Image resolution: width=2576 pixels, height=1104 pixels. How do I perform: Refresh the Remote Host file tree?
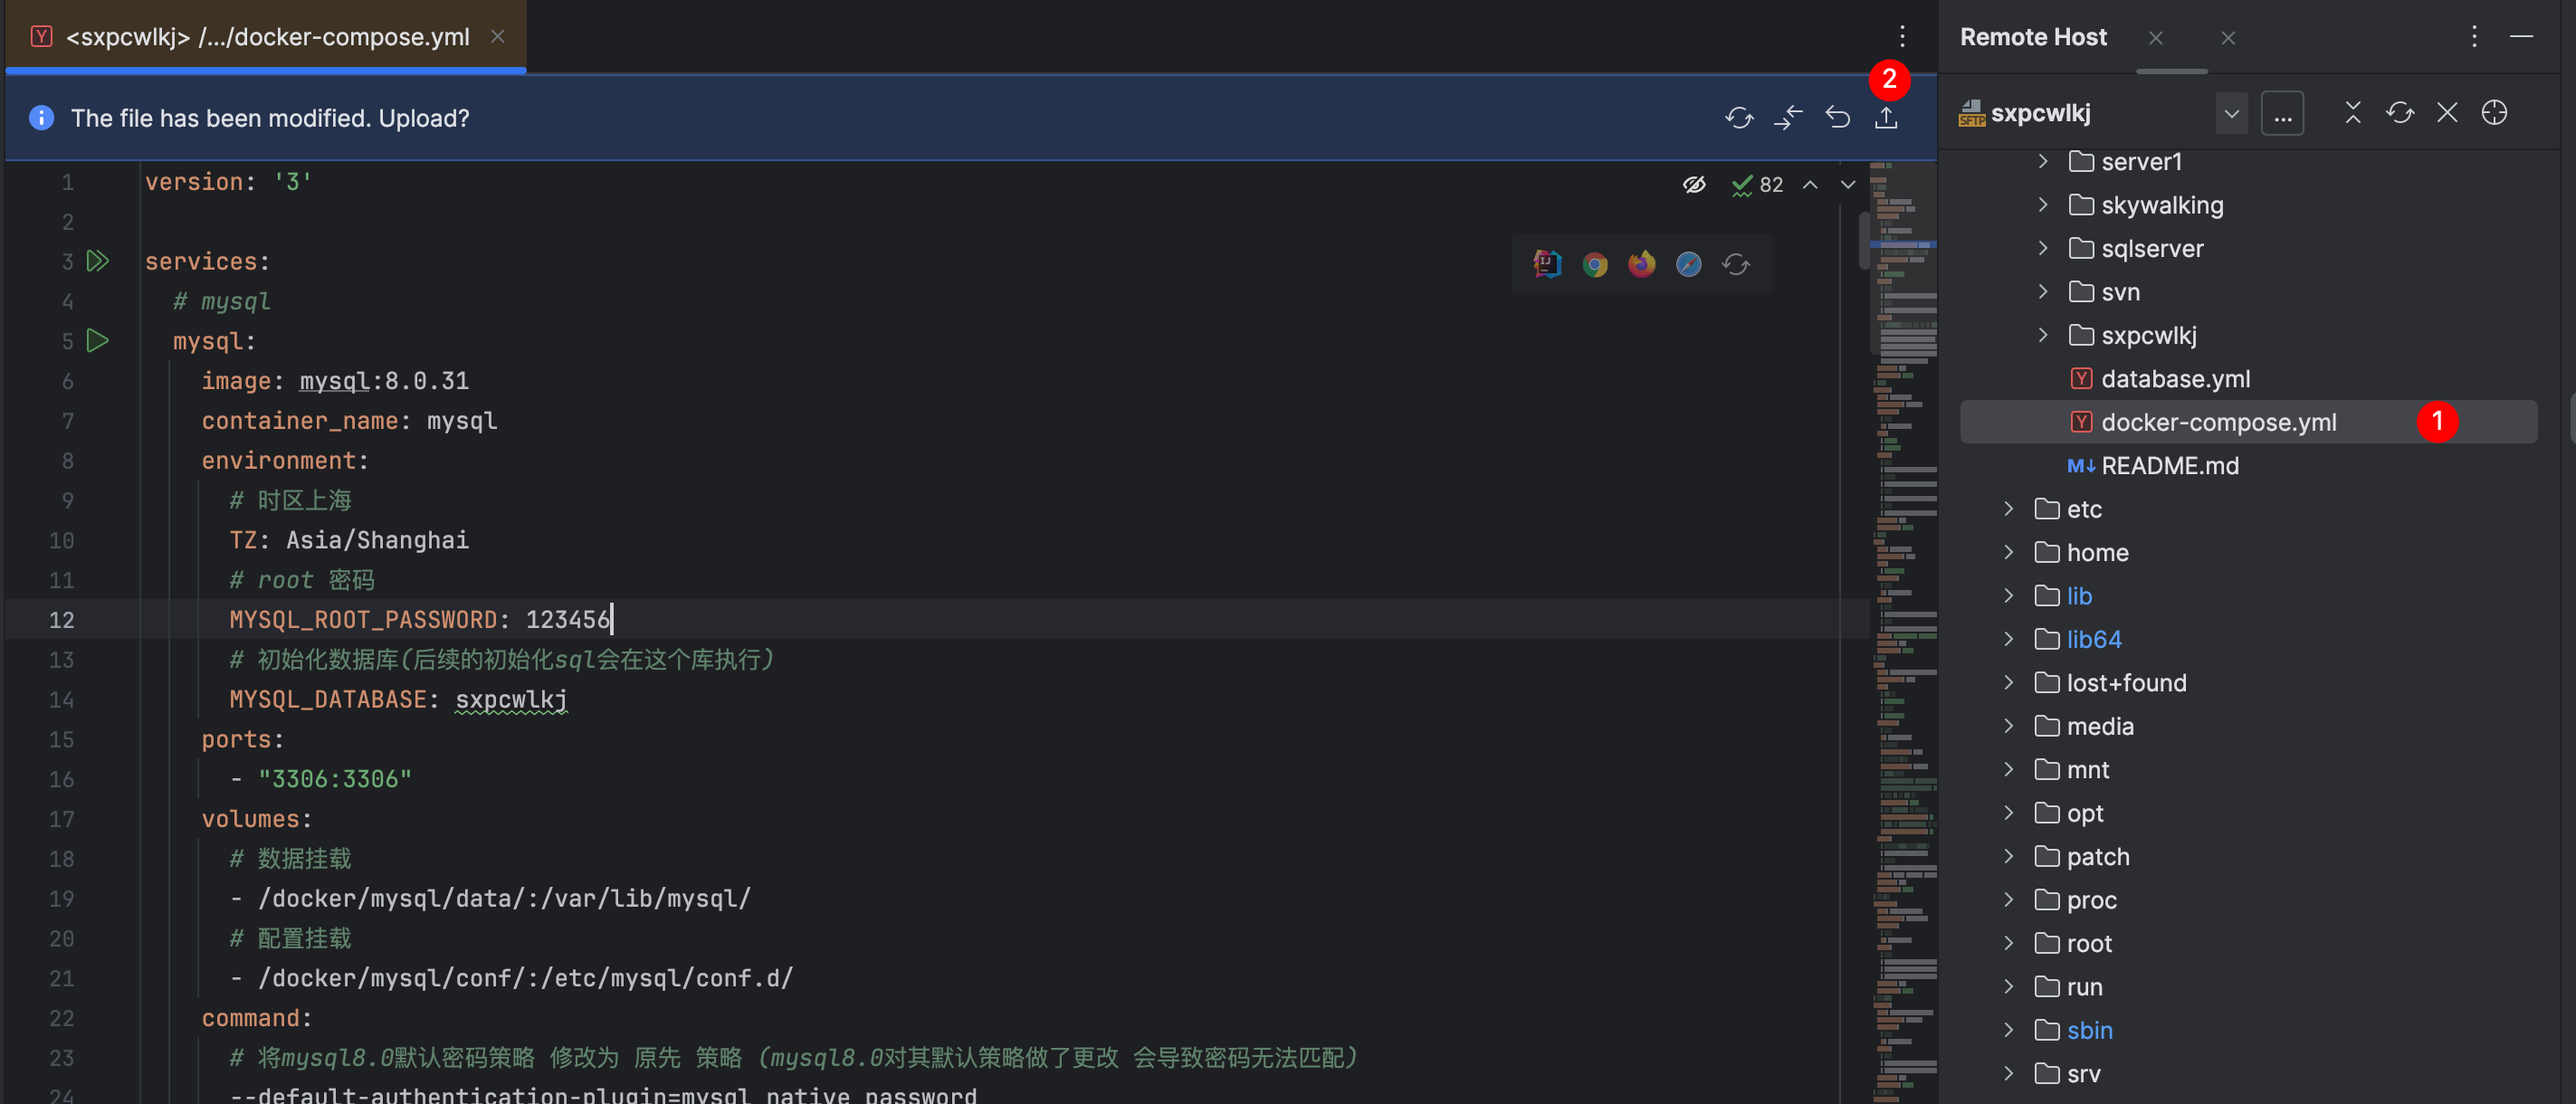2399,112
